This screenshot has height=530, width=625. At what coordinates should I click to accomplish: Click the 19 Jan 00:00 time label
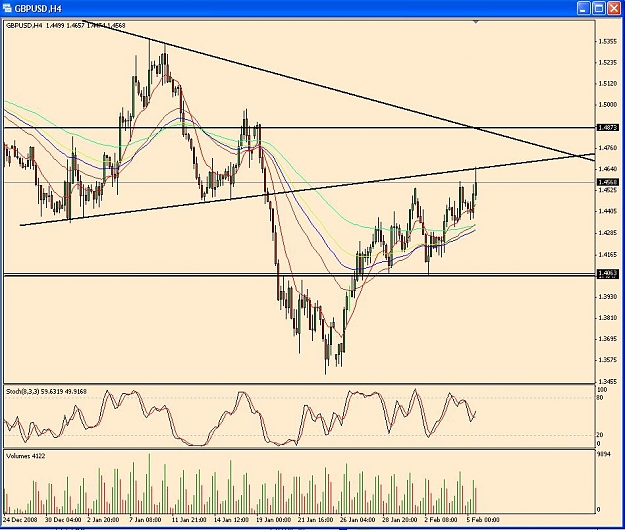tap(273, 520)
